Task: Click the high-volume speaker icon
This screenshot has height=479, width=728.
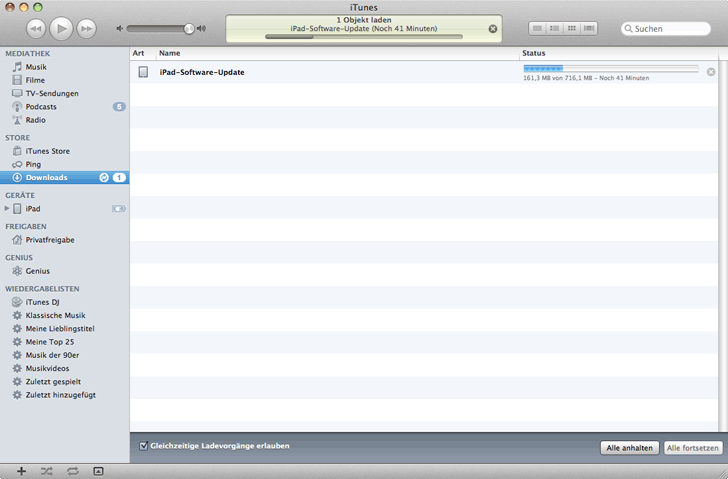Action: click(x=201, y=29)
